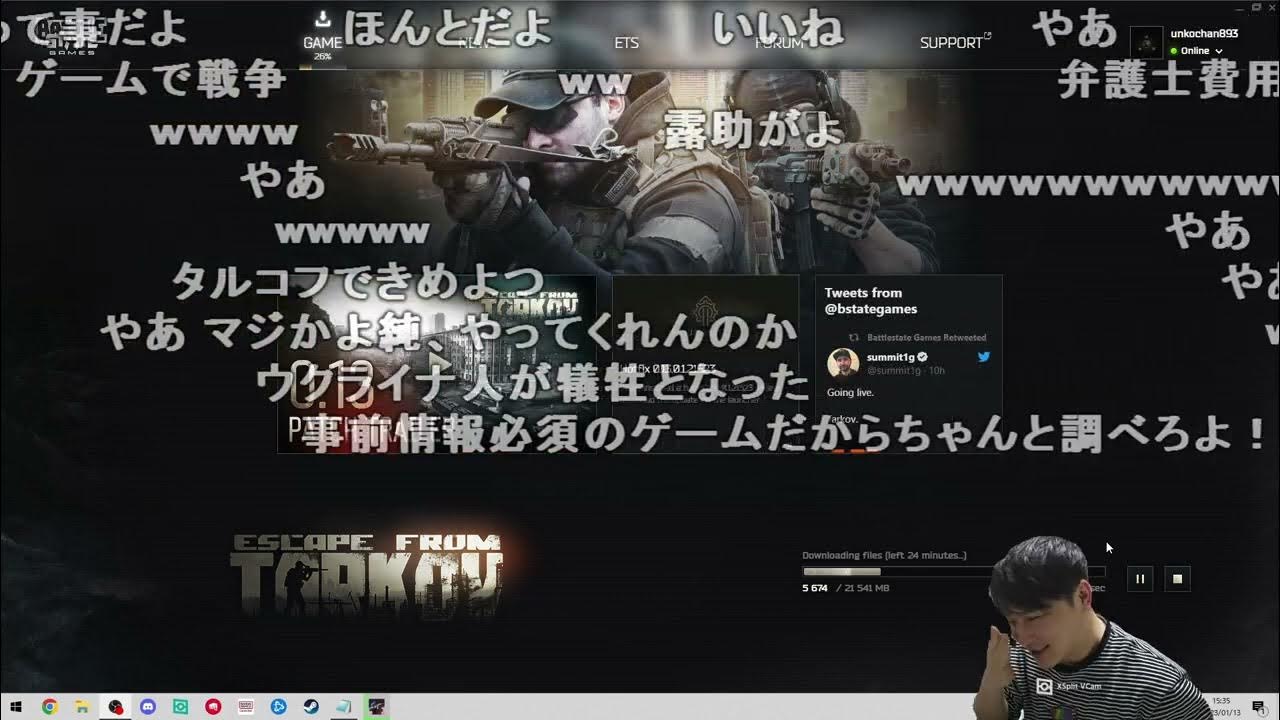Open the summit1g tweet author name
The width and height of the screenshot is (1280, 720).
coord(891,357)
